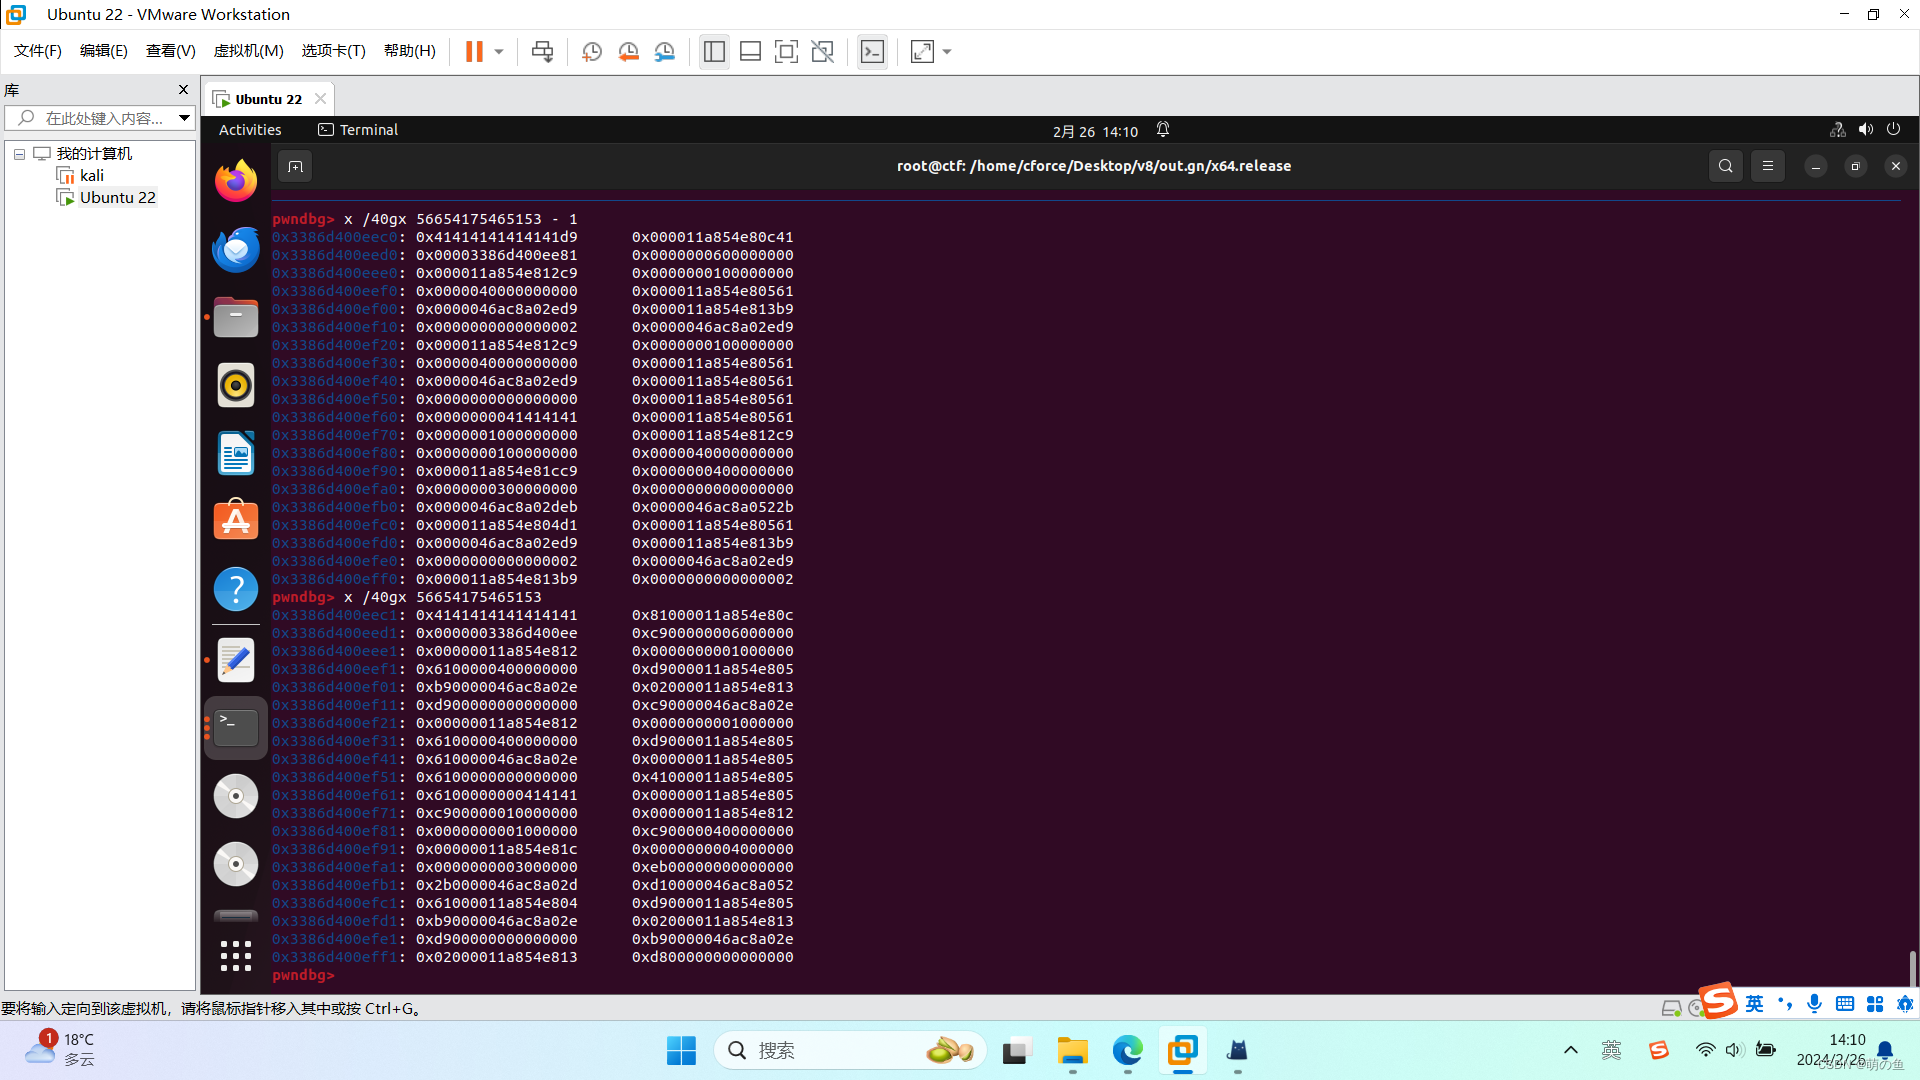The width and height of the screenshot is (1920, 1080).
Task: Open terminal search
Action: pyautogui.click(x=1726, y=167)
